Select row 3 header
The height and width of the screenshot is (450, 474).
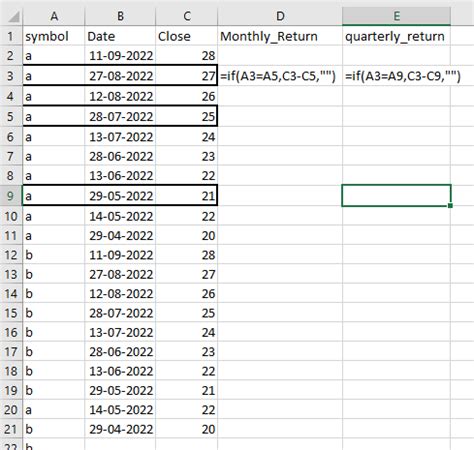pyautogui.click(x=11, y=76)
